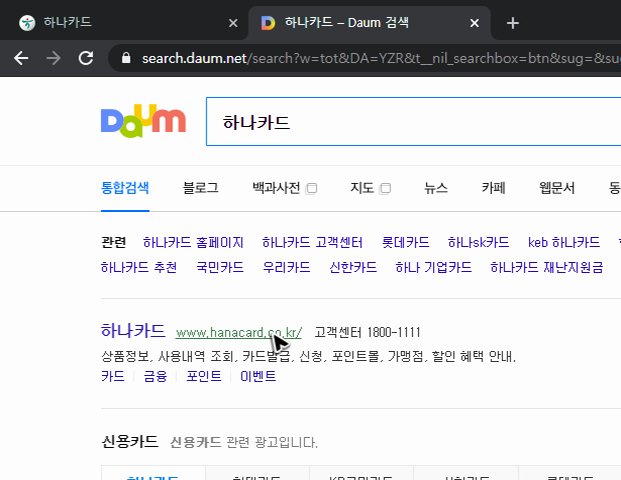Open the 지도 search tab
This screenshot has width=621, height=480.
(362, 188)
